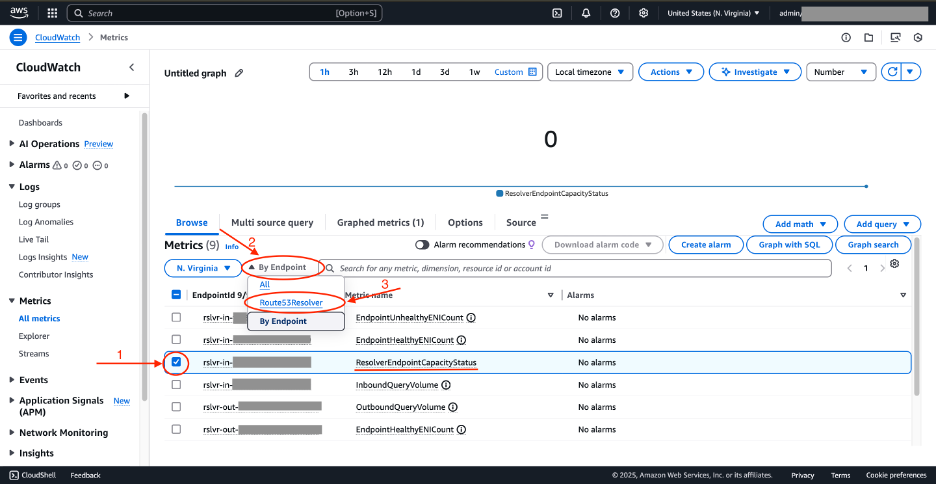Screen dimensions: 936x484
Task: Click the CloudShell icon in footer
Action: point(14,475)
